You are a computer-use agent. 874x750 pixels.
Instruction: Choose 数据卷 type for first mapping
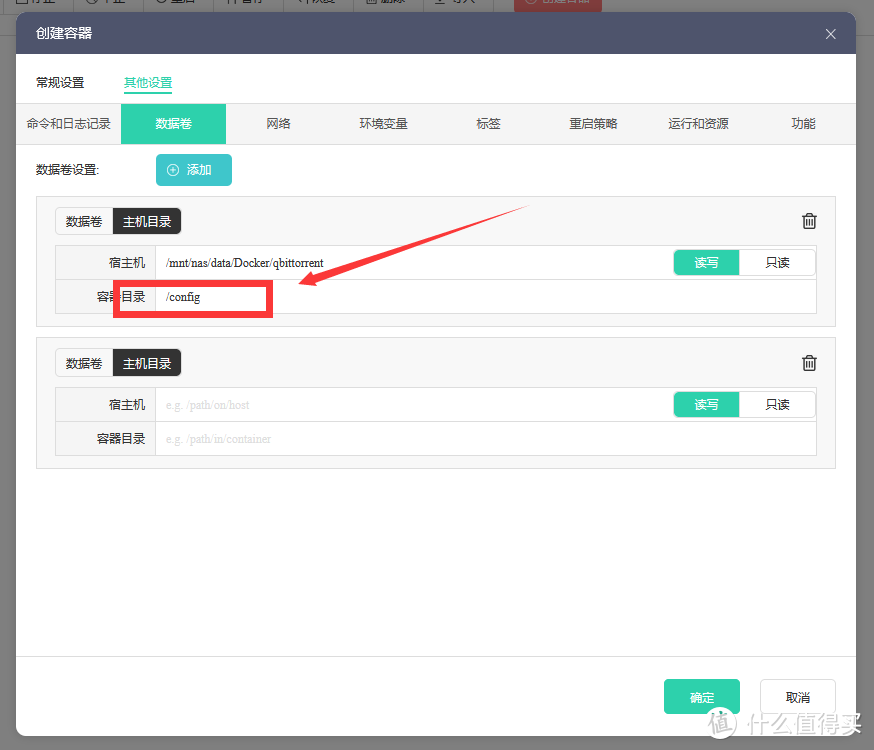(84, 222)
